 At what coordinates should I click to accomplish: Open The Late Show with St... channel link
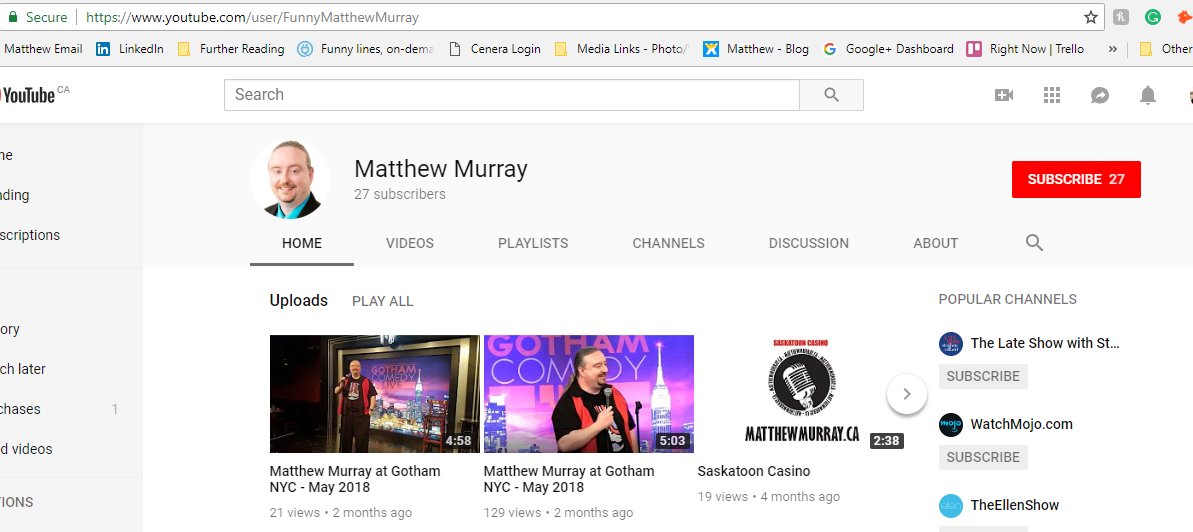[x=1045, y=343]
